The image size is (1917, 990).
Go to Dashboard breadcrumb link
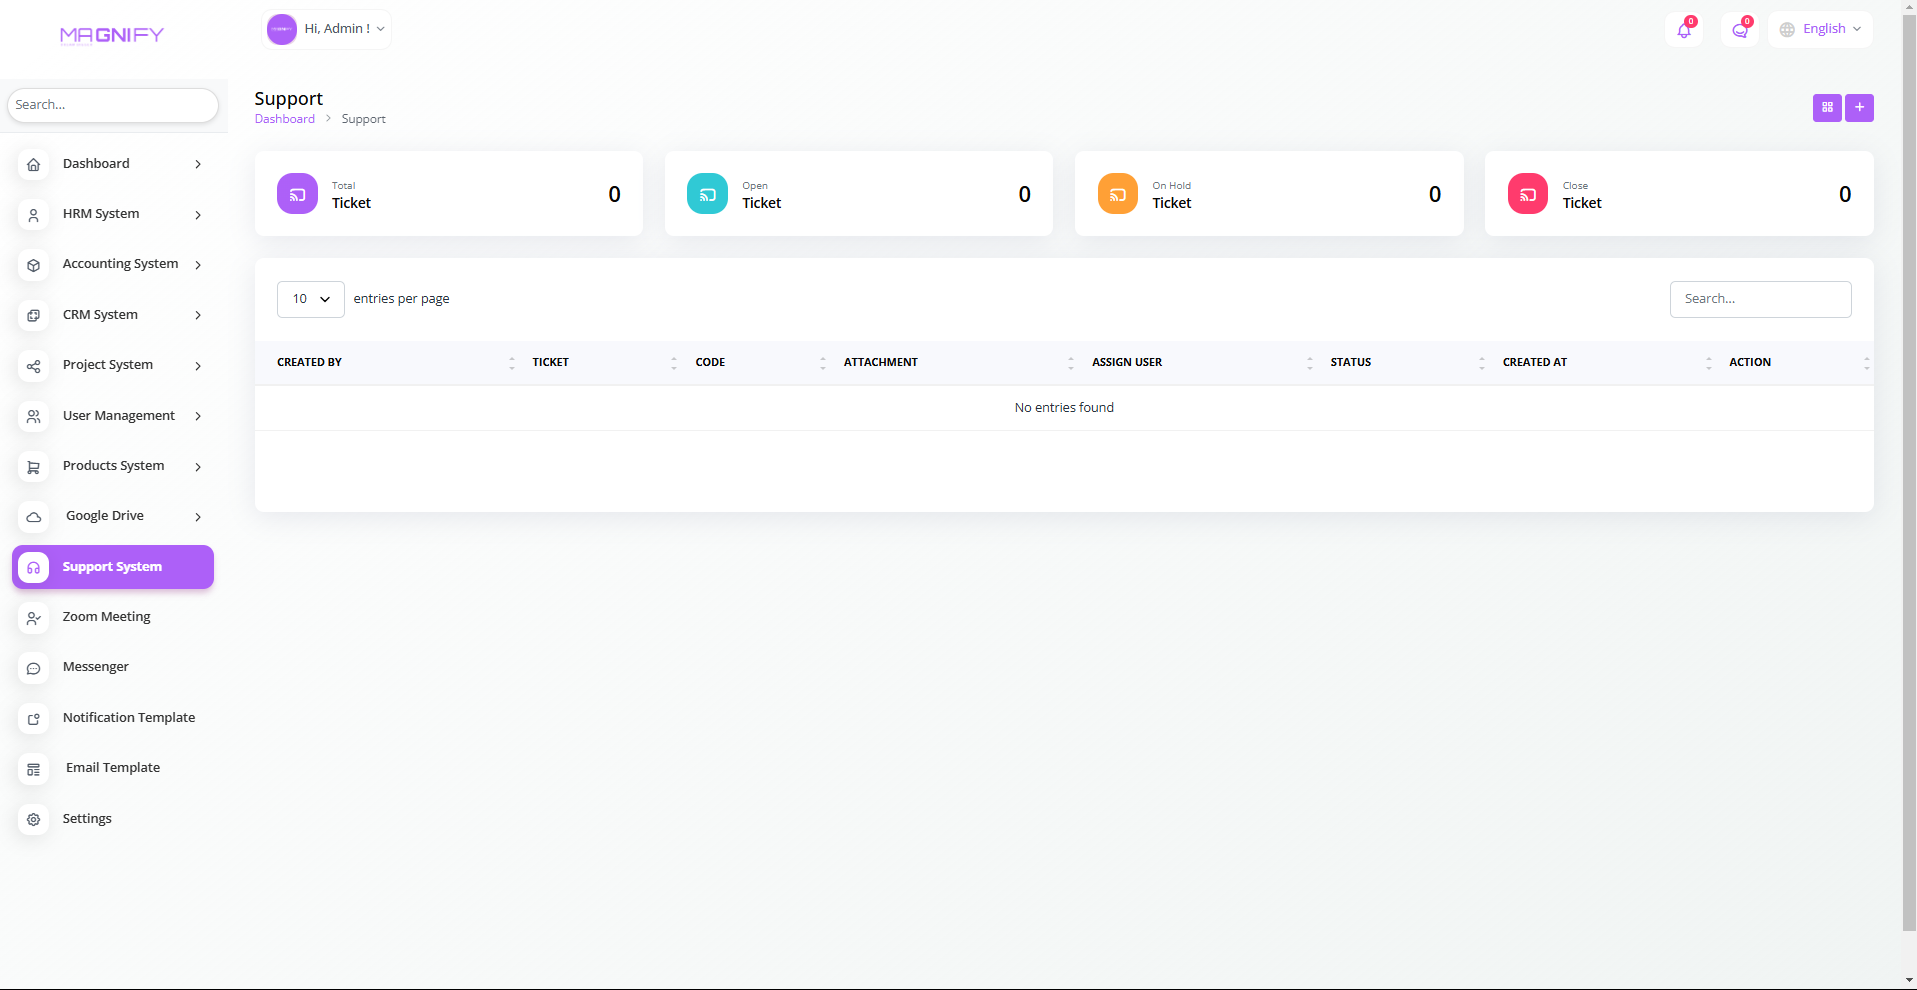tap(285, 119)
